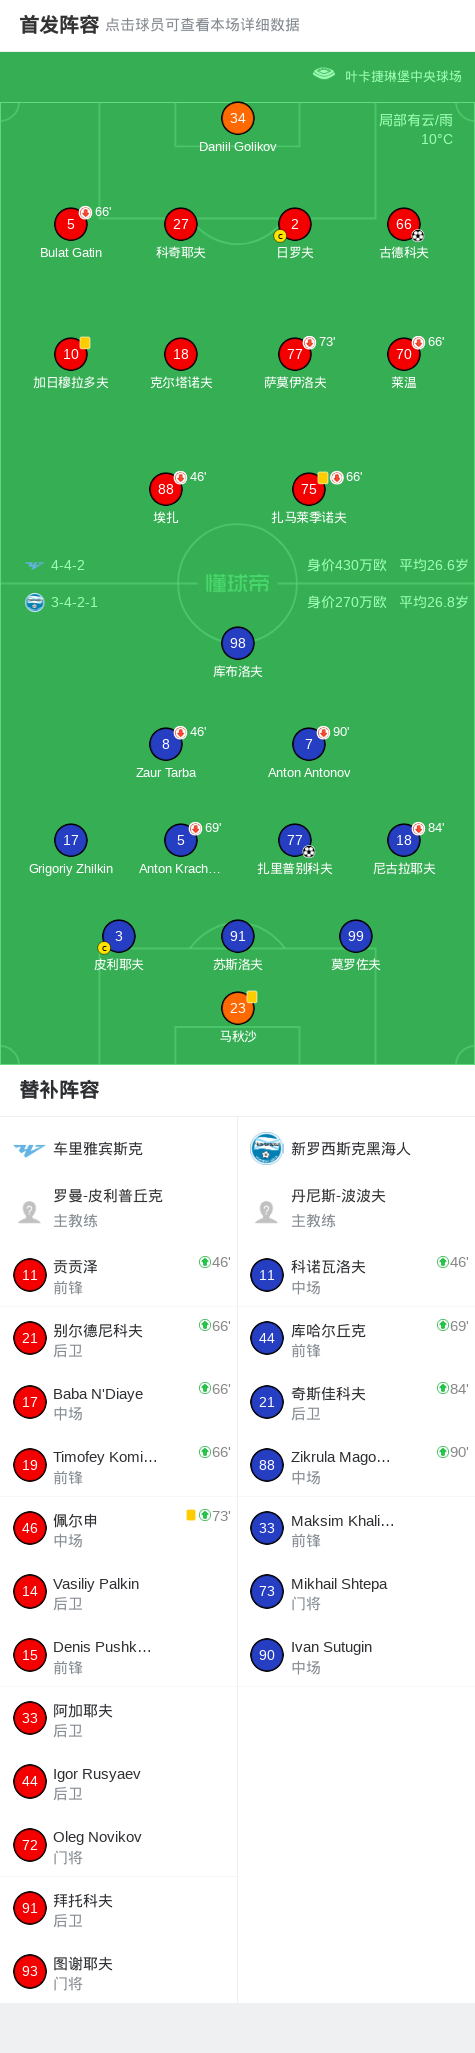Tap goalkeeper number 34 Daniil Golikov
Viewport: 475px width, 2053px height.
coord(237,118)
